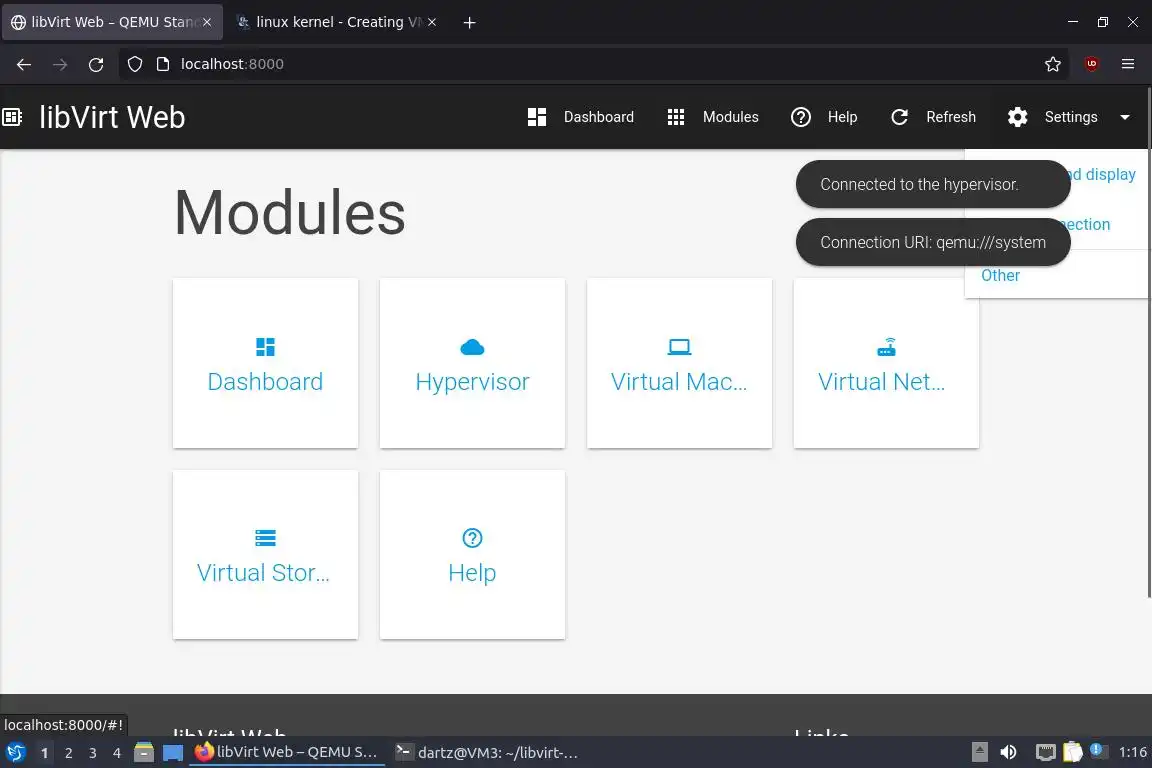Reload the page with browser reload button

tap(96, 65)
